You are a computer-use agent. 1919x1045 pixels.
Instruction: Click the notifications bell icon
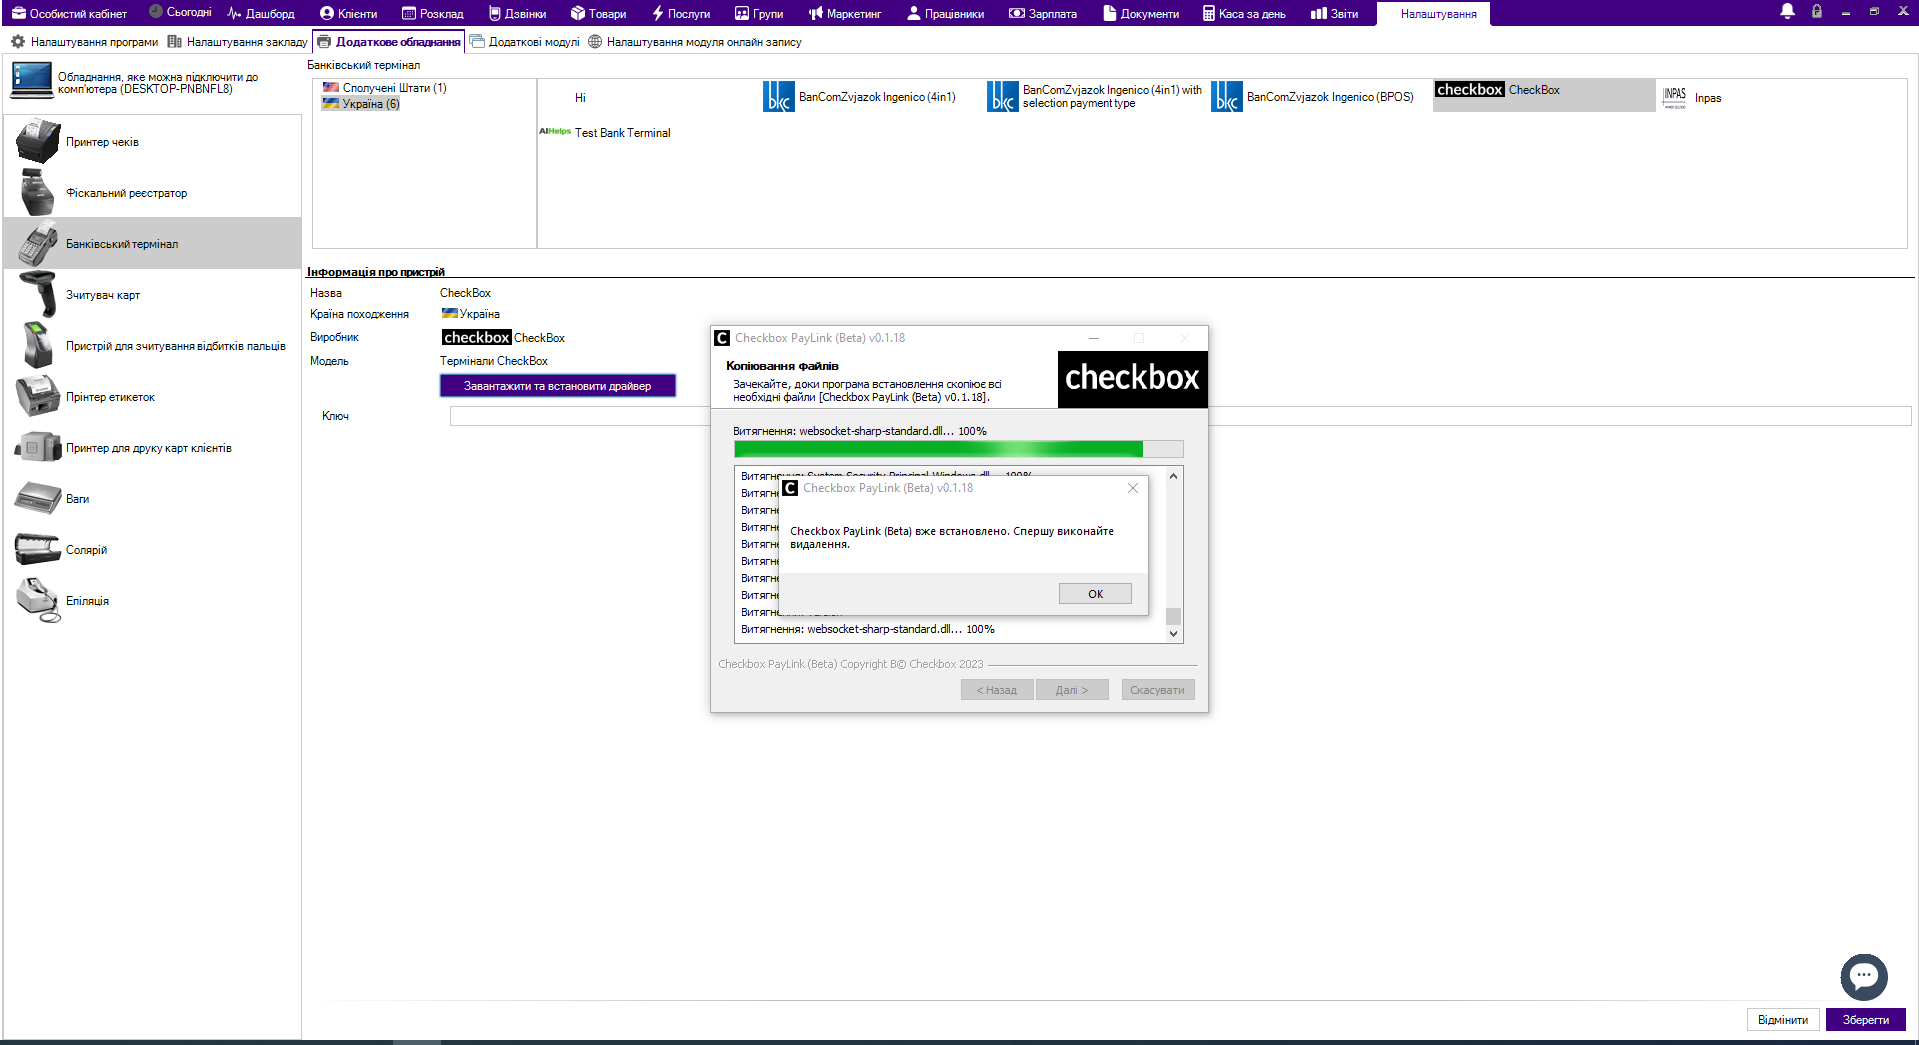point(1787,11)
